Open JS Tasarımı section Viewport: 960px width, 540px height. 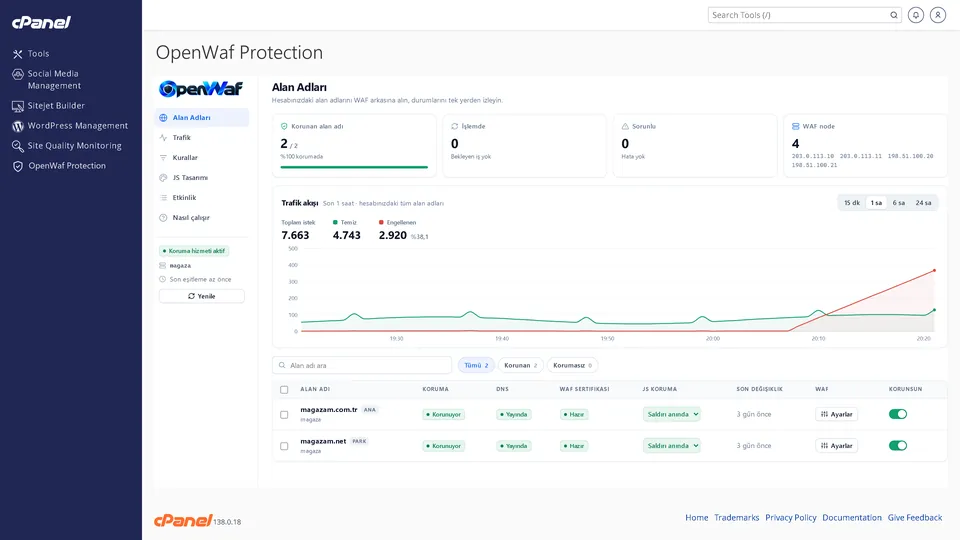202,178
